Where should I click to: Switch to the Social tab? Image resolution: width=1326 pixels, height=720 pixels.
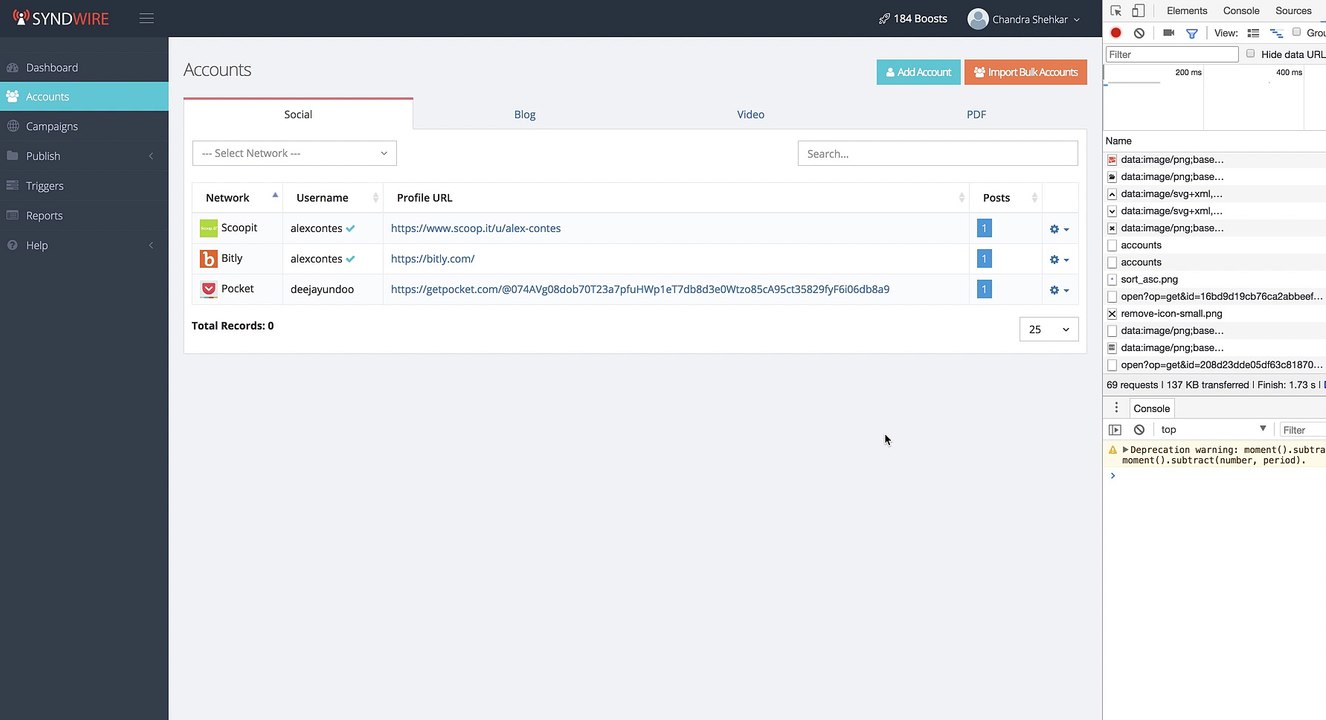tap(298, 114)
